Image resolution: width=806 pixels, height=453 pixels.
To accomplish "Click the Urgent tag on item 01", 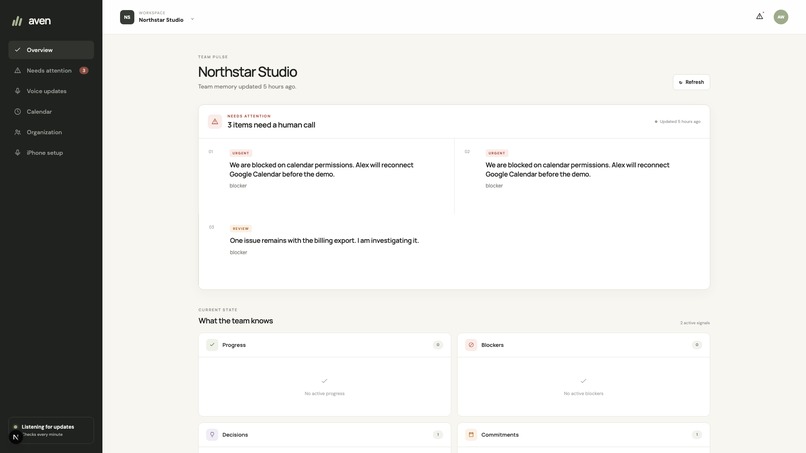I will [241, 153].
